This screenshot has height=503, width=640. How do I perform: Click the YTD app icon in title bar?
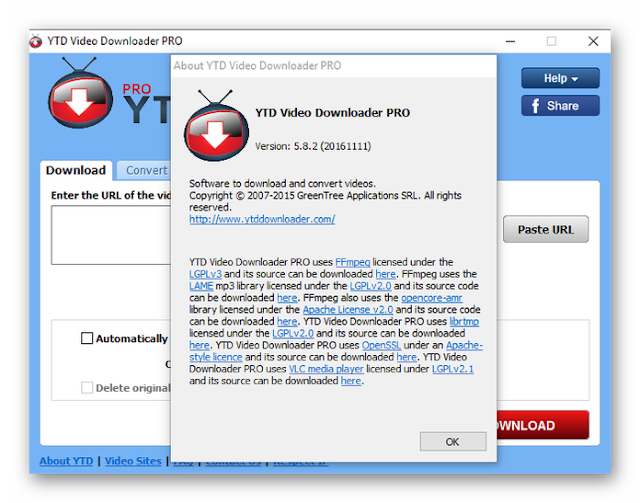point(36,41)
